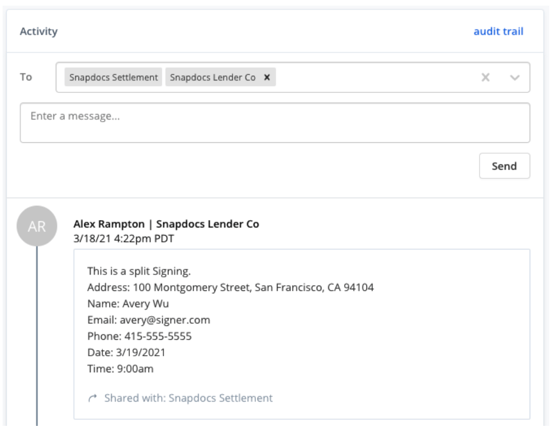This screenshot has height=430, width=556.
Task: Click Shared with: Snapdocs Settlement text
Action: [188, 398]
